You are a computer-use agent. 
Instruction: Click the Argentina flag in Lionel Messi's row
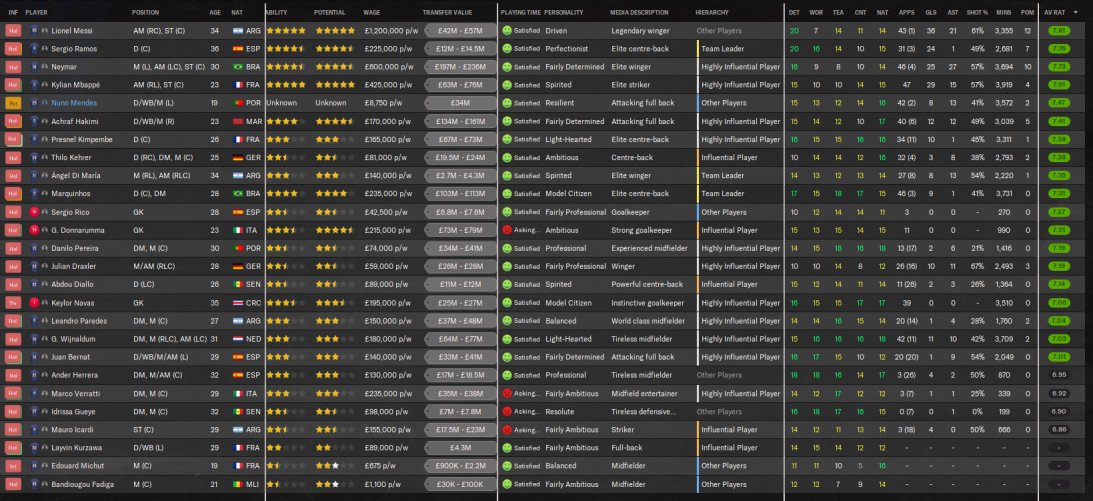click(238, 31)
